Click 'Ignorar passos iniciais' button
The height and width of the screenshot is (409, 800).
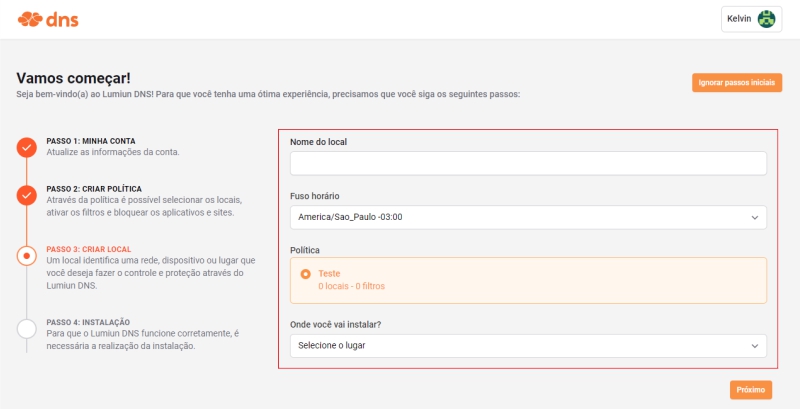[x=737, y=83]
